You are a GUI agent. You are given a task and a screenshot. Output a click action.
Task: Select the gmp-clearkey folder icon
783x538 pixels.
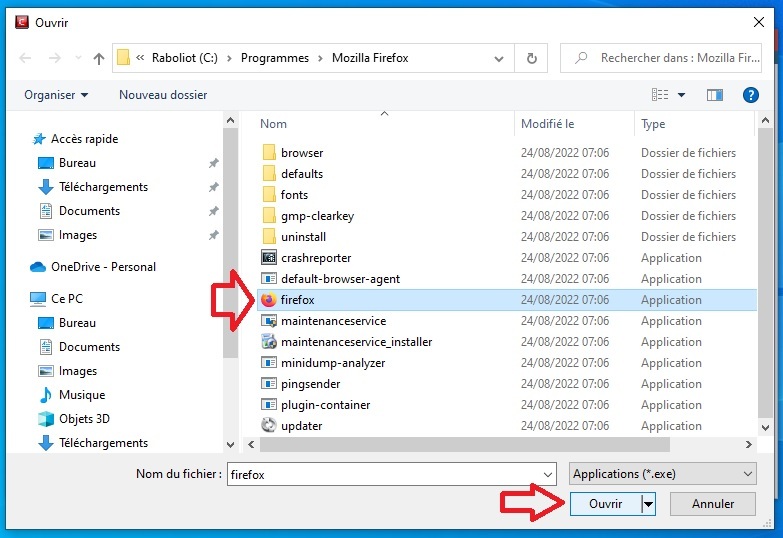(x=269, y=215)
